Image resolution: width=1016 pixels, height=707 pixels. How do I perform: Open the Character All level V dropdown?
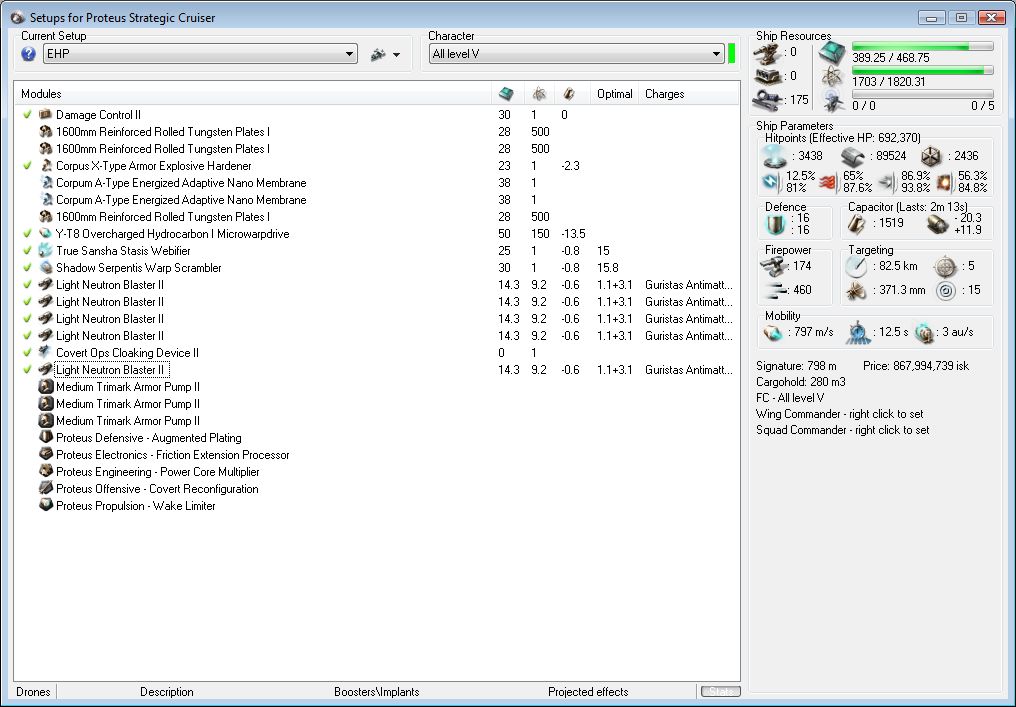[716, 54]
